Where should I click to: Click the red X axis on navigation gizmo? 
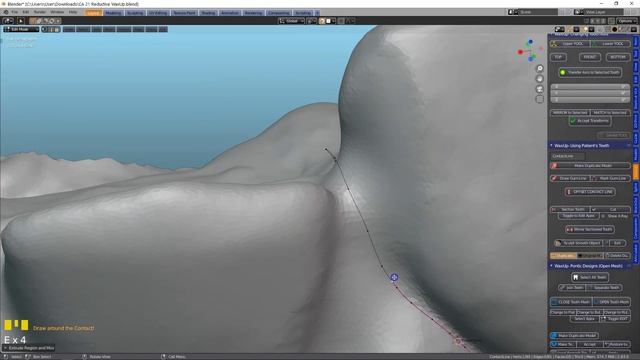point(520,52)
